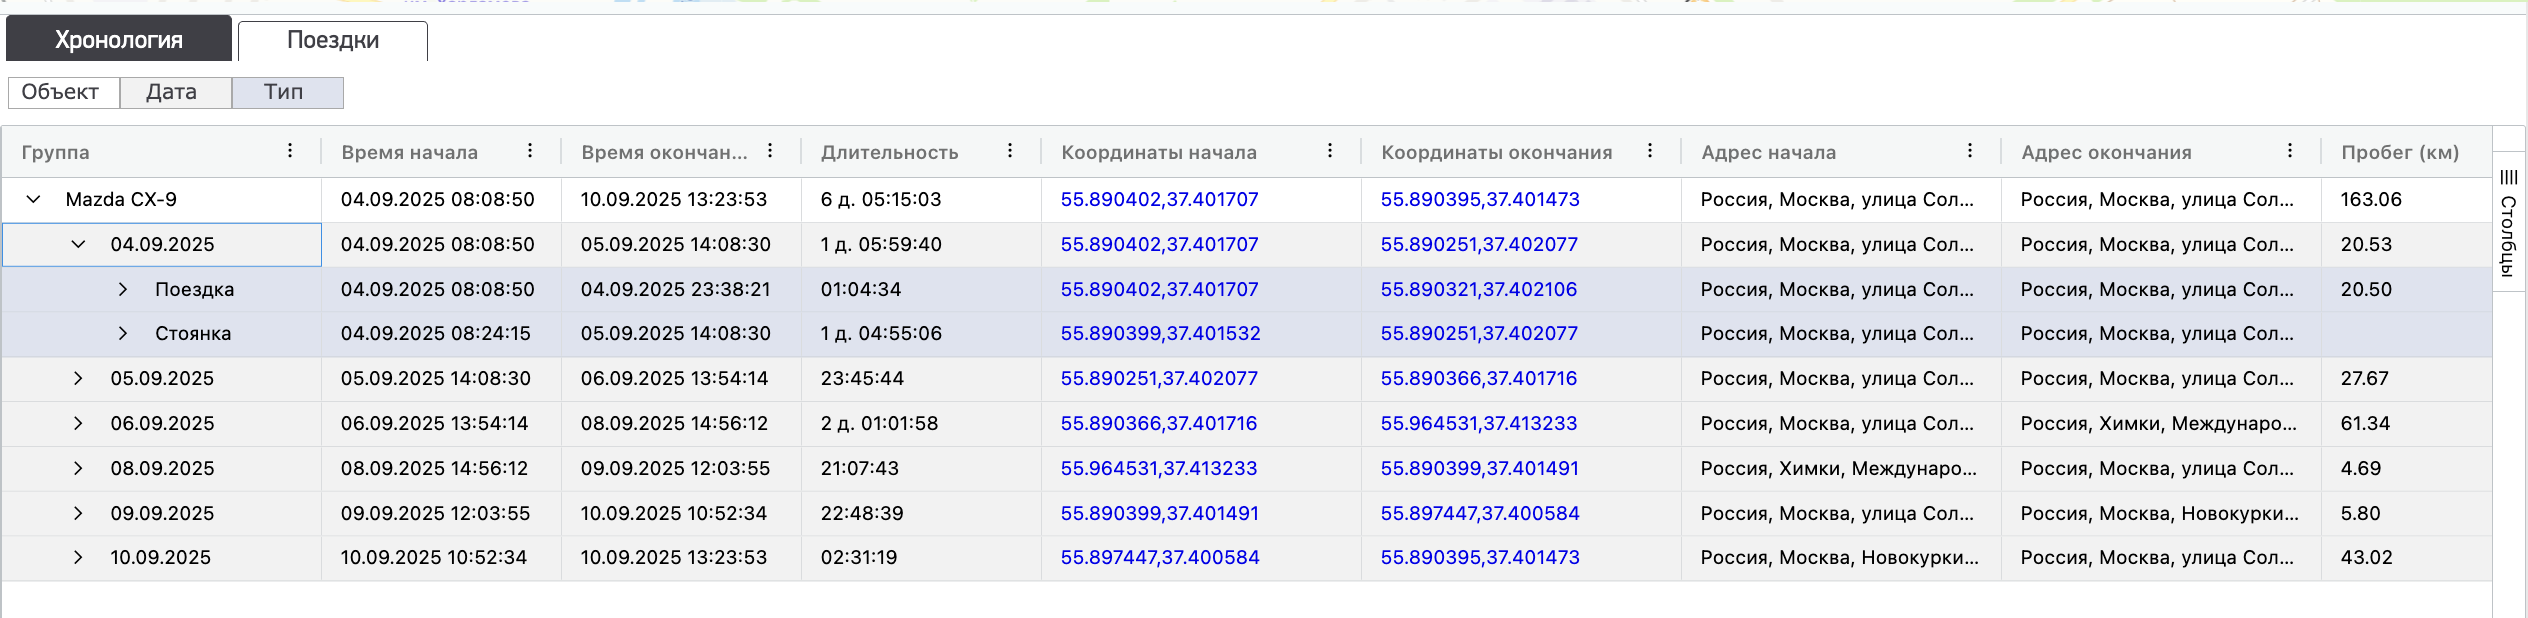Expand the Поездка row
The width and height of the screenshot is (2528, 618).
tap(123, 289)
